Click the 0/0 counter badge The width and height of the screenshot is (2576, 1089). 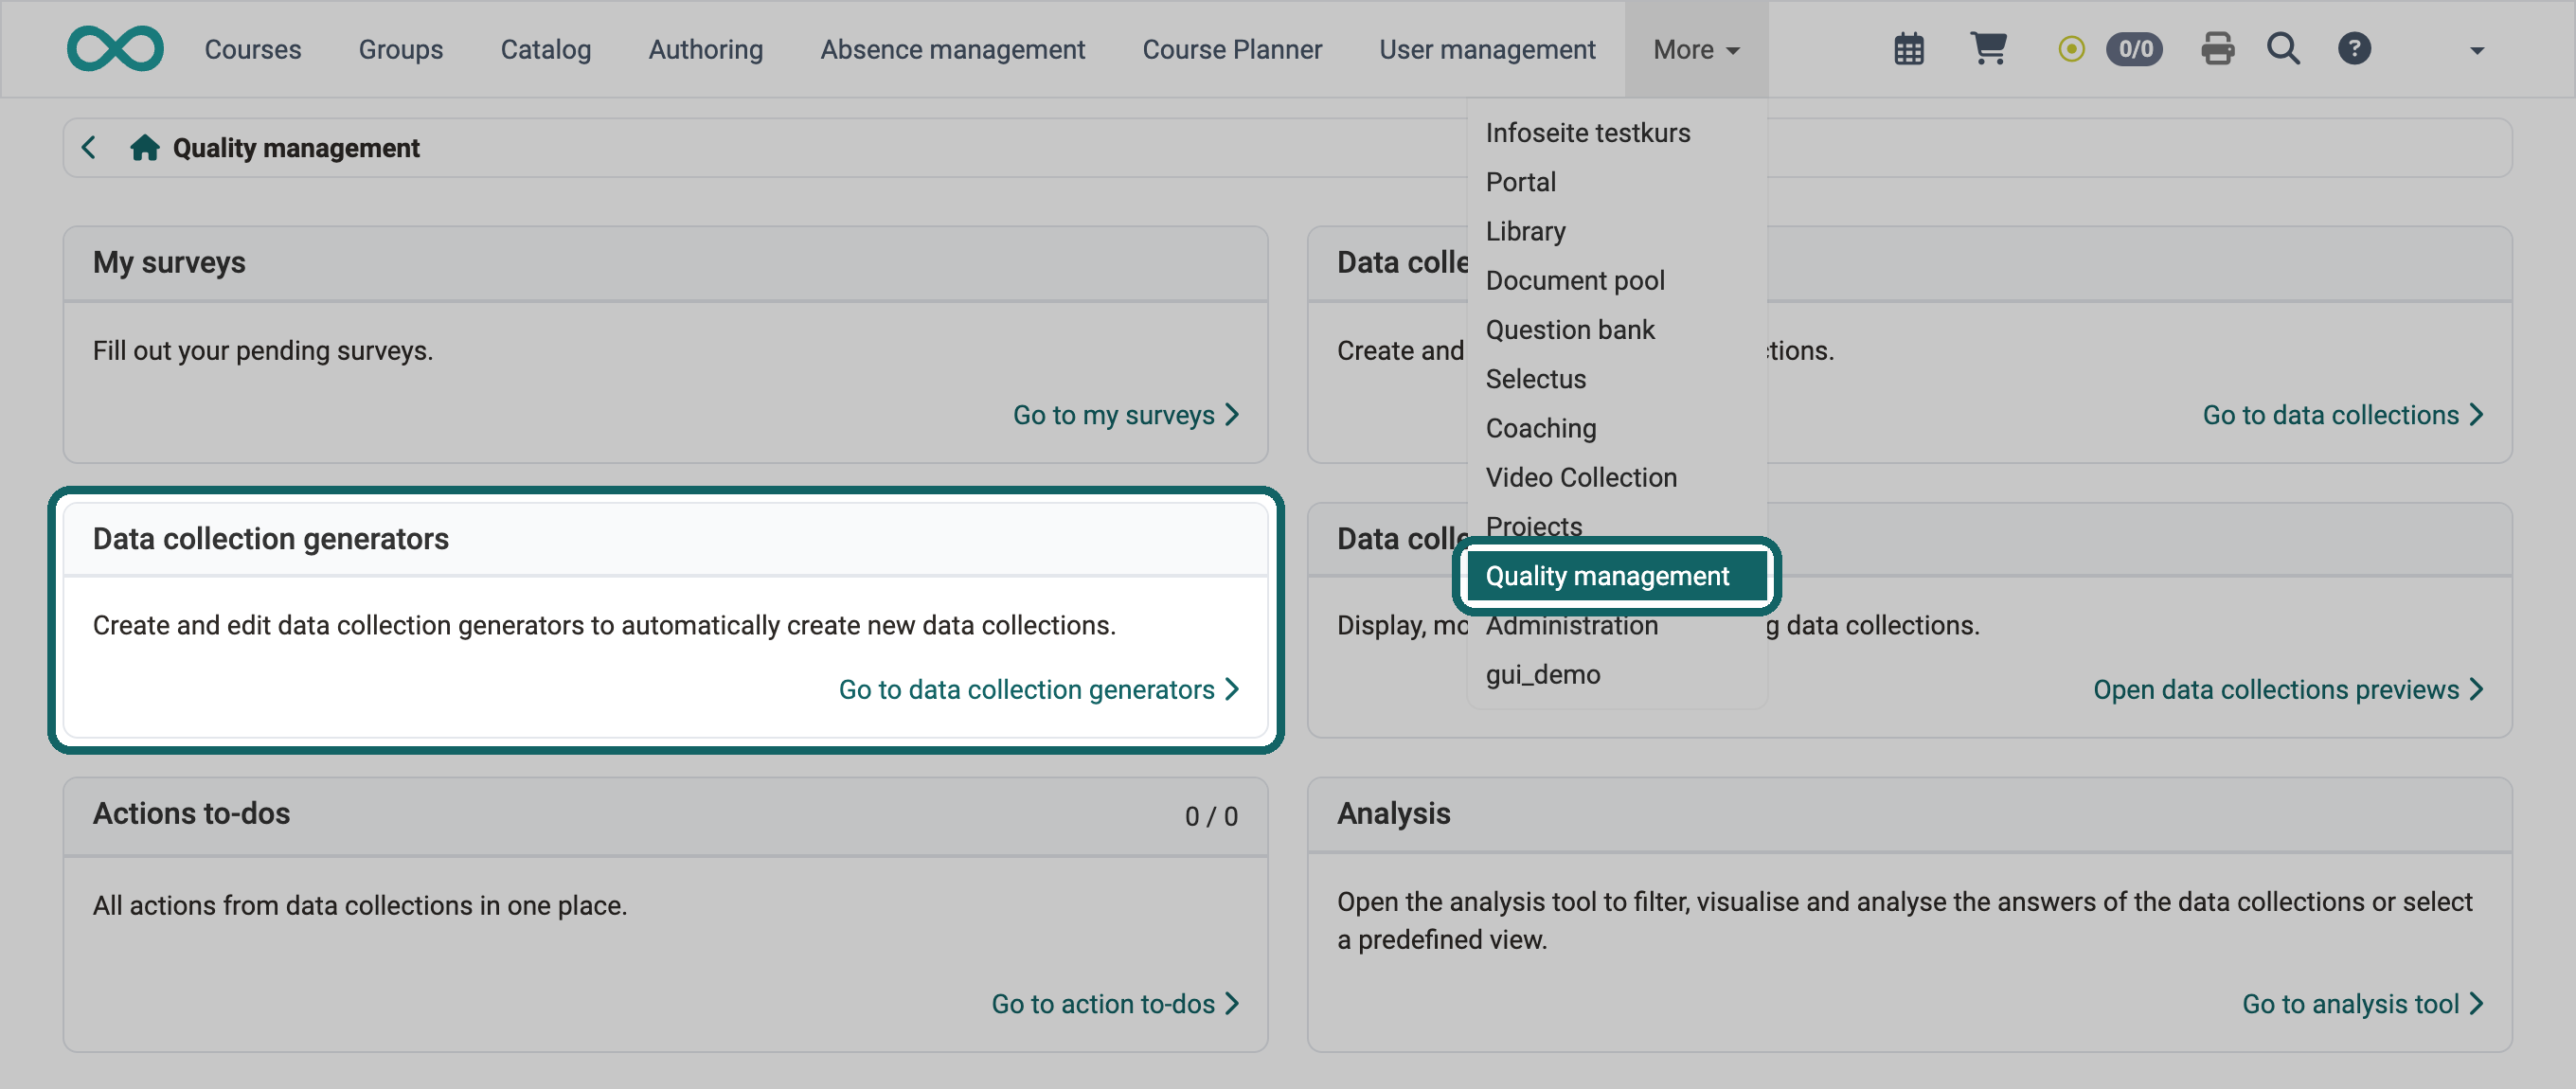2134,49
